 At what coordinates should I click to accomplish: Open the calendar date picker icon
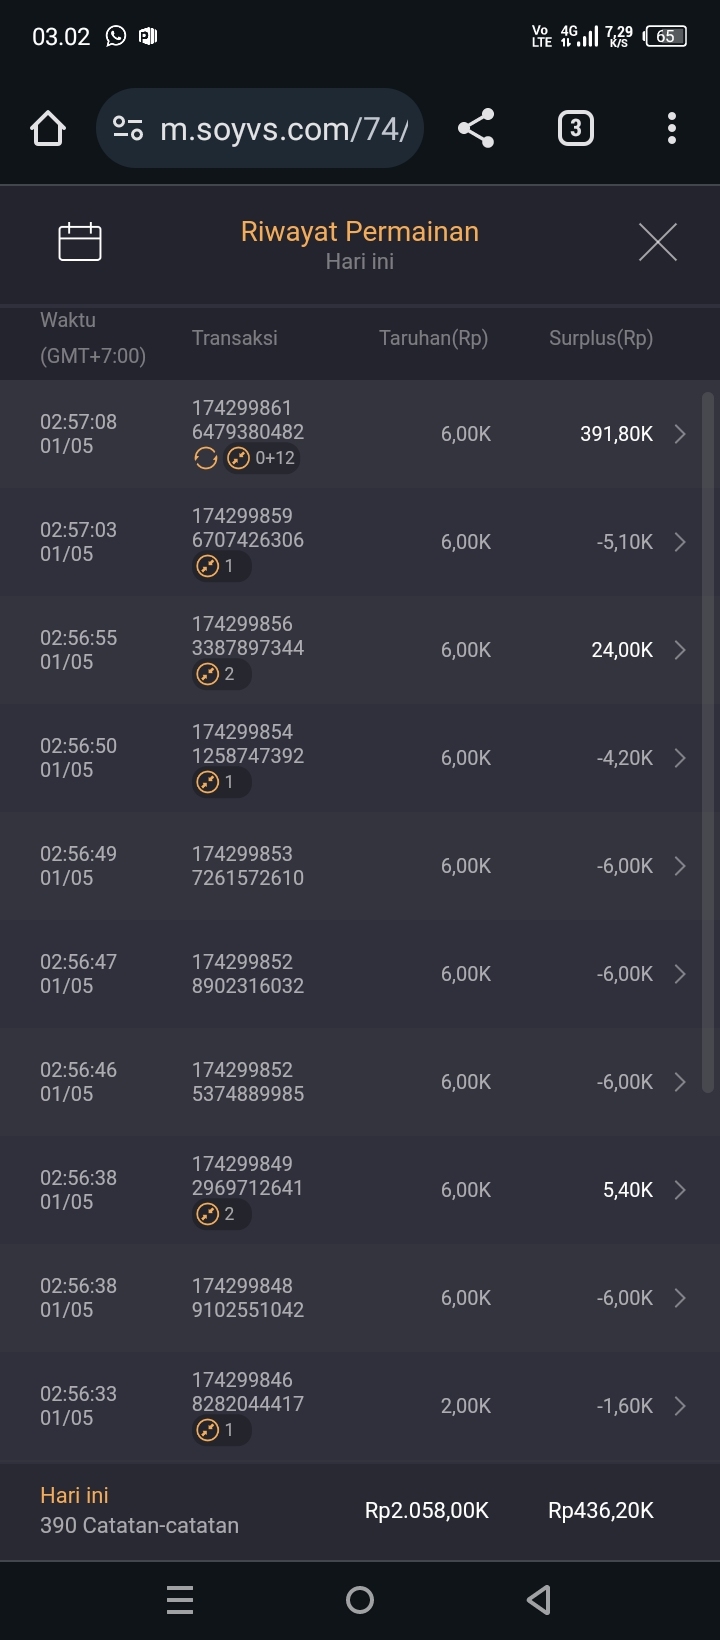[80, 242]
